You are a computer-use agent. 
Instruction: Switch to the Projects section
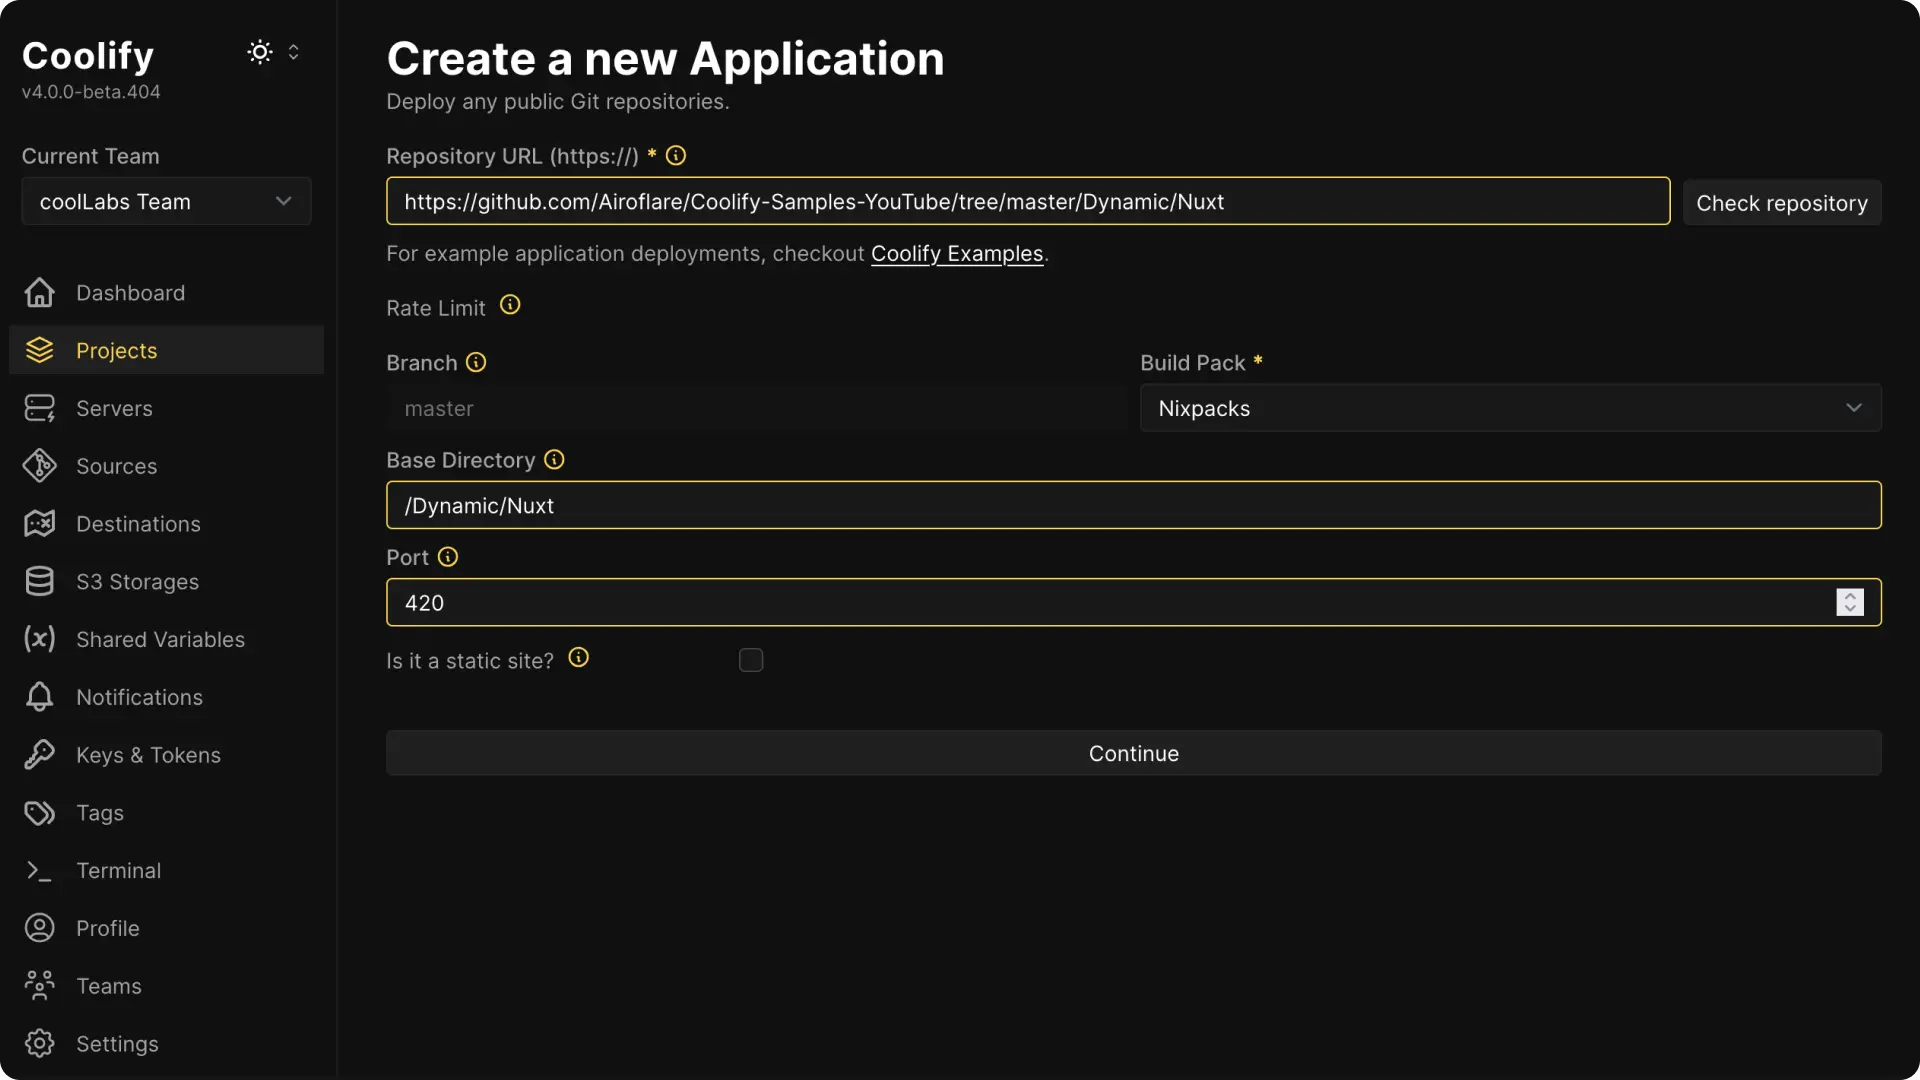coord(116,350)
